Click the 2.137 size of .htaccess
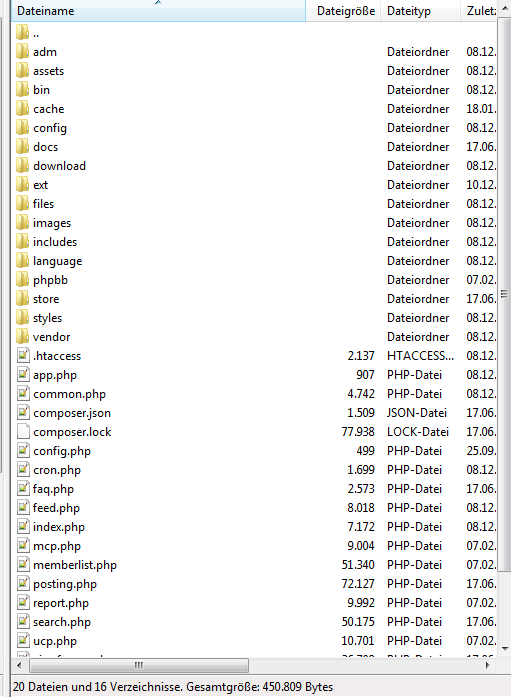This screenshot has height=697, width=511. [x=361, y=356]
